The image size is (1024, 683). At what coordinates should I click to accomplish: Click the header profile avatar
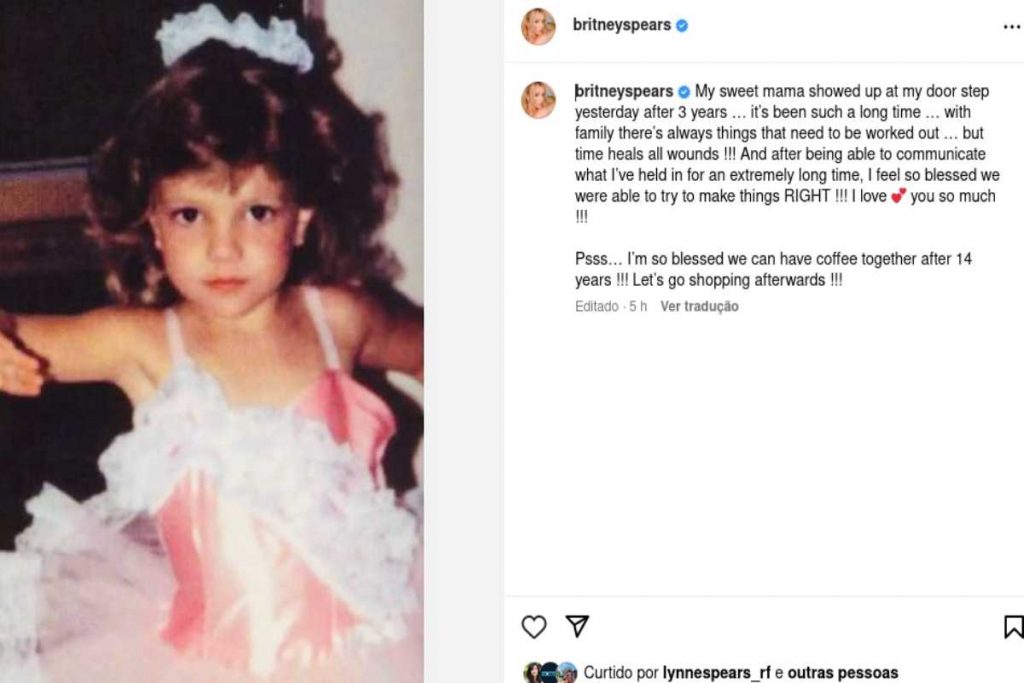coord(538,26)
